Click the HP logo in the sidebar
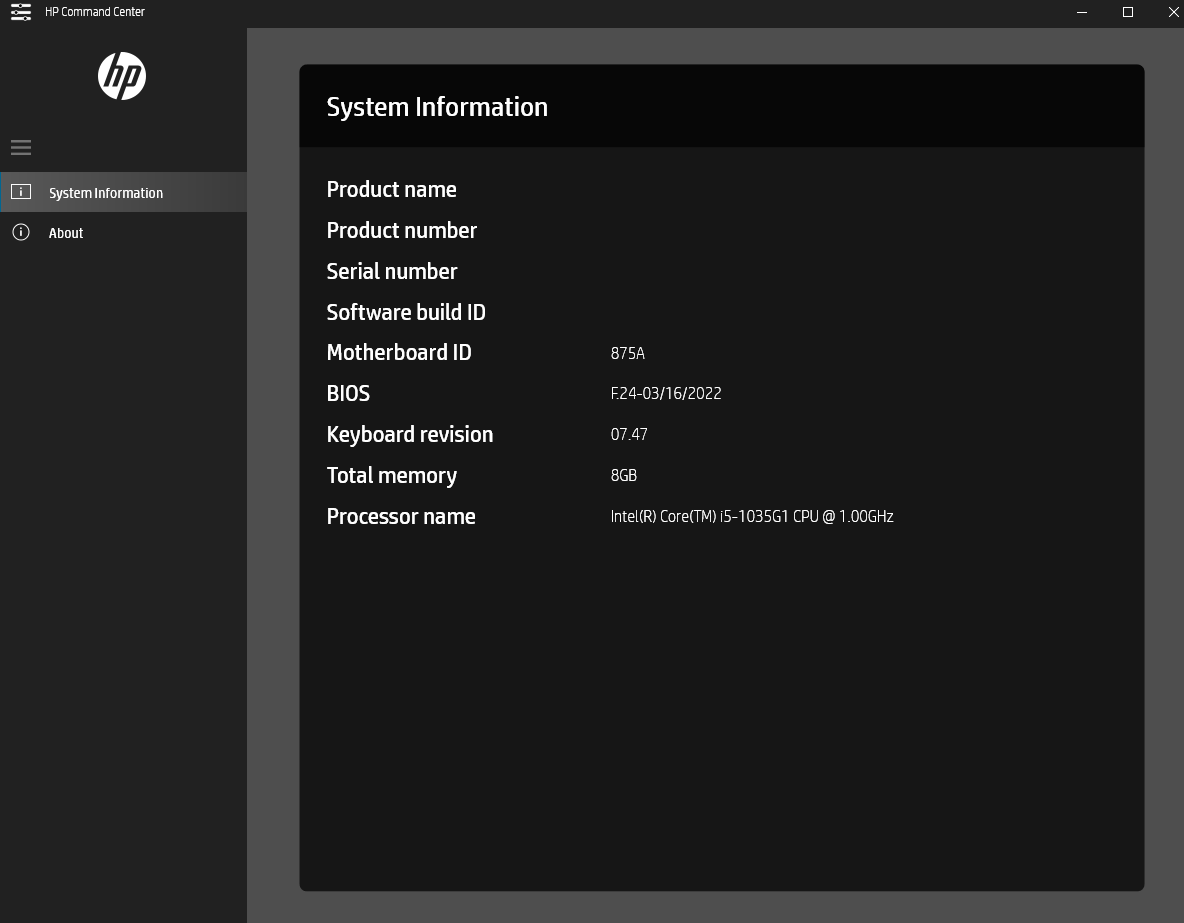The width and height of the screenshot is (1184, 923). 122,76
